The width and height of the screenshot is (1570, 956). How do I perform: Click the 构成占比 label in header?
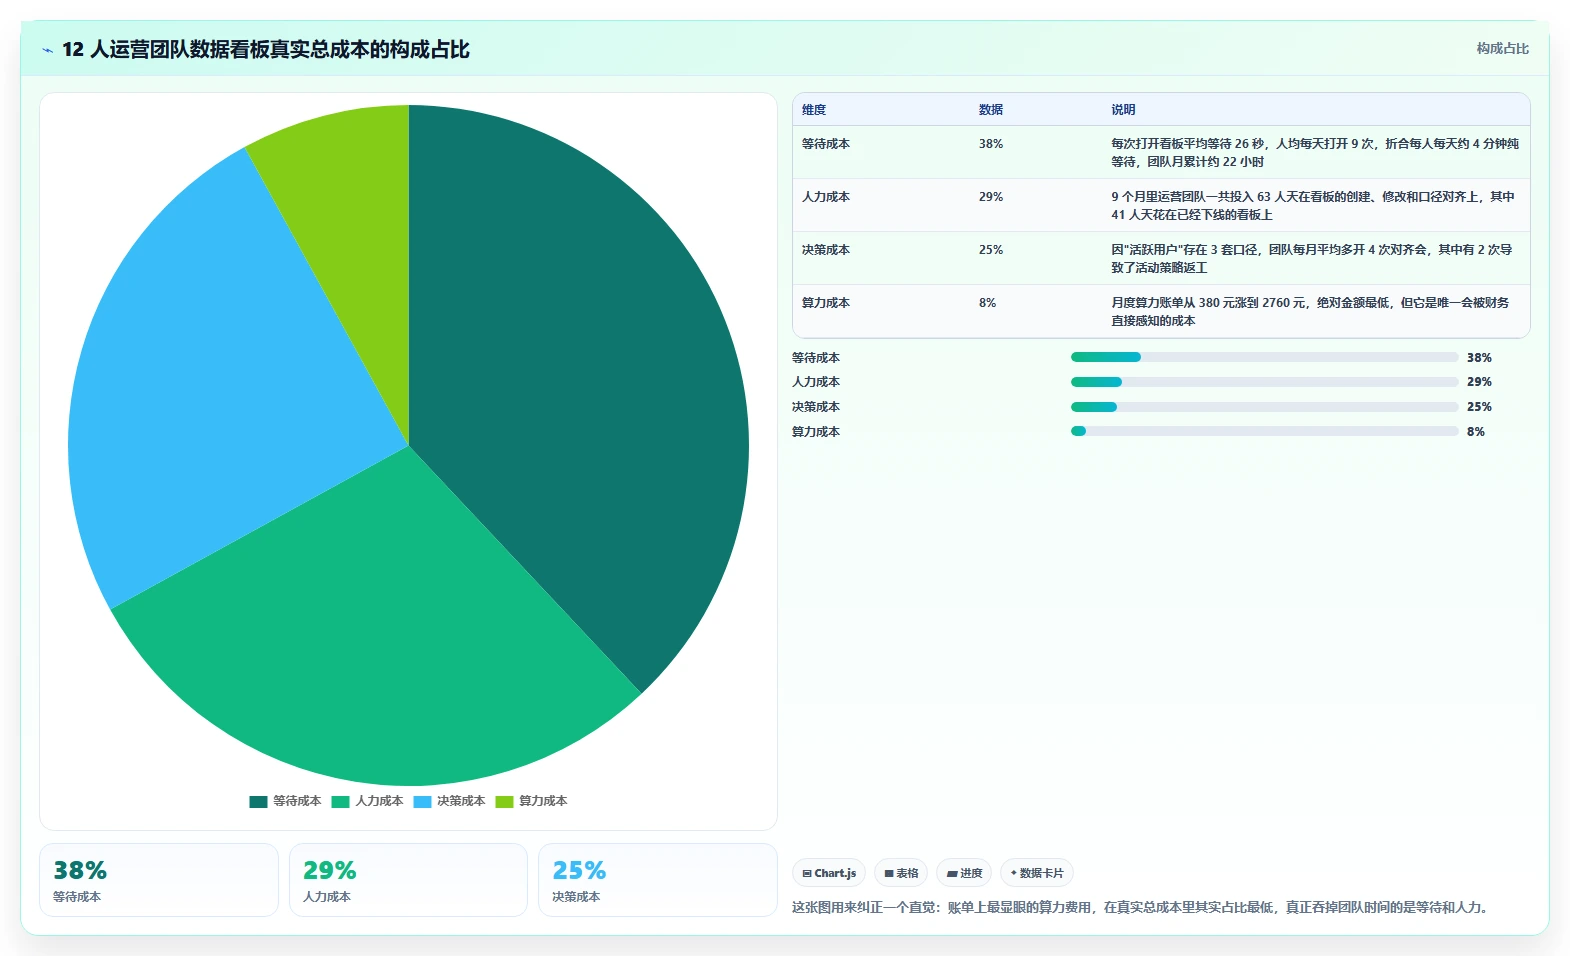point(1502,48)
